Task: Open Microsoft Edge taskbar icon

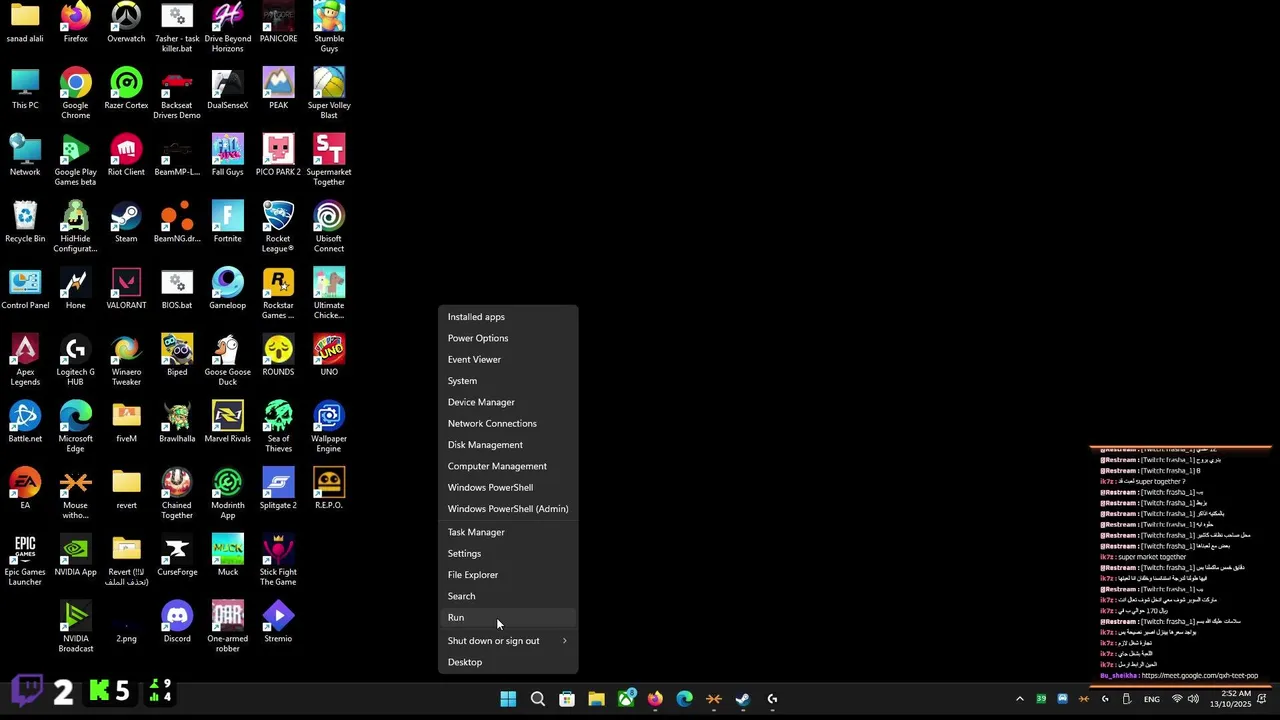Action: click(684, 699)
